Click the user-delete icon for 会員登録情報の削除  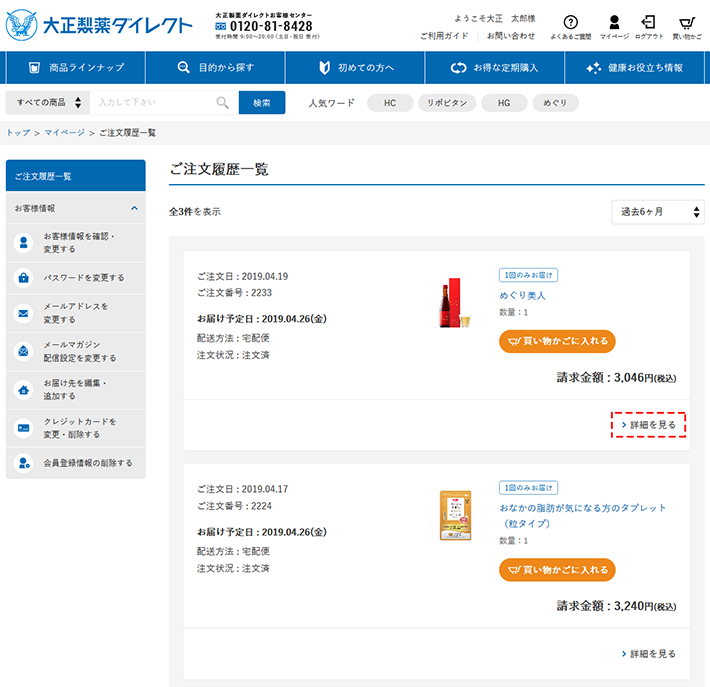(24, 463)
